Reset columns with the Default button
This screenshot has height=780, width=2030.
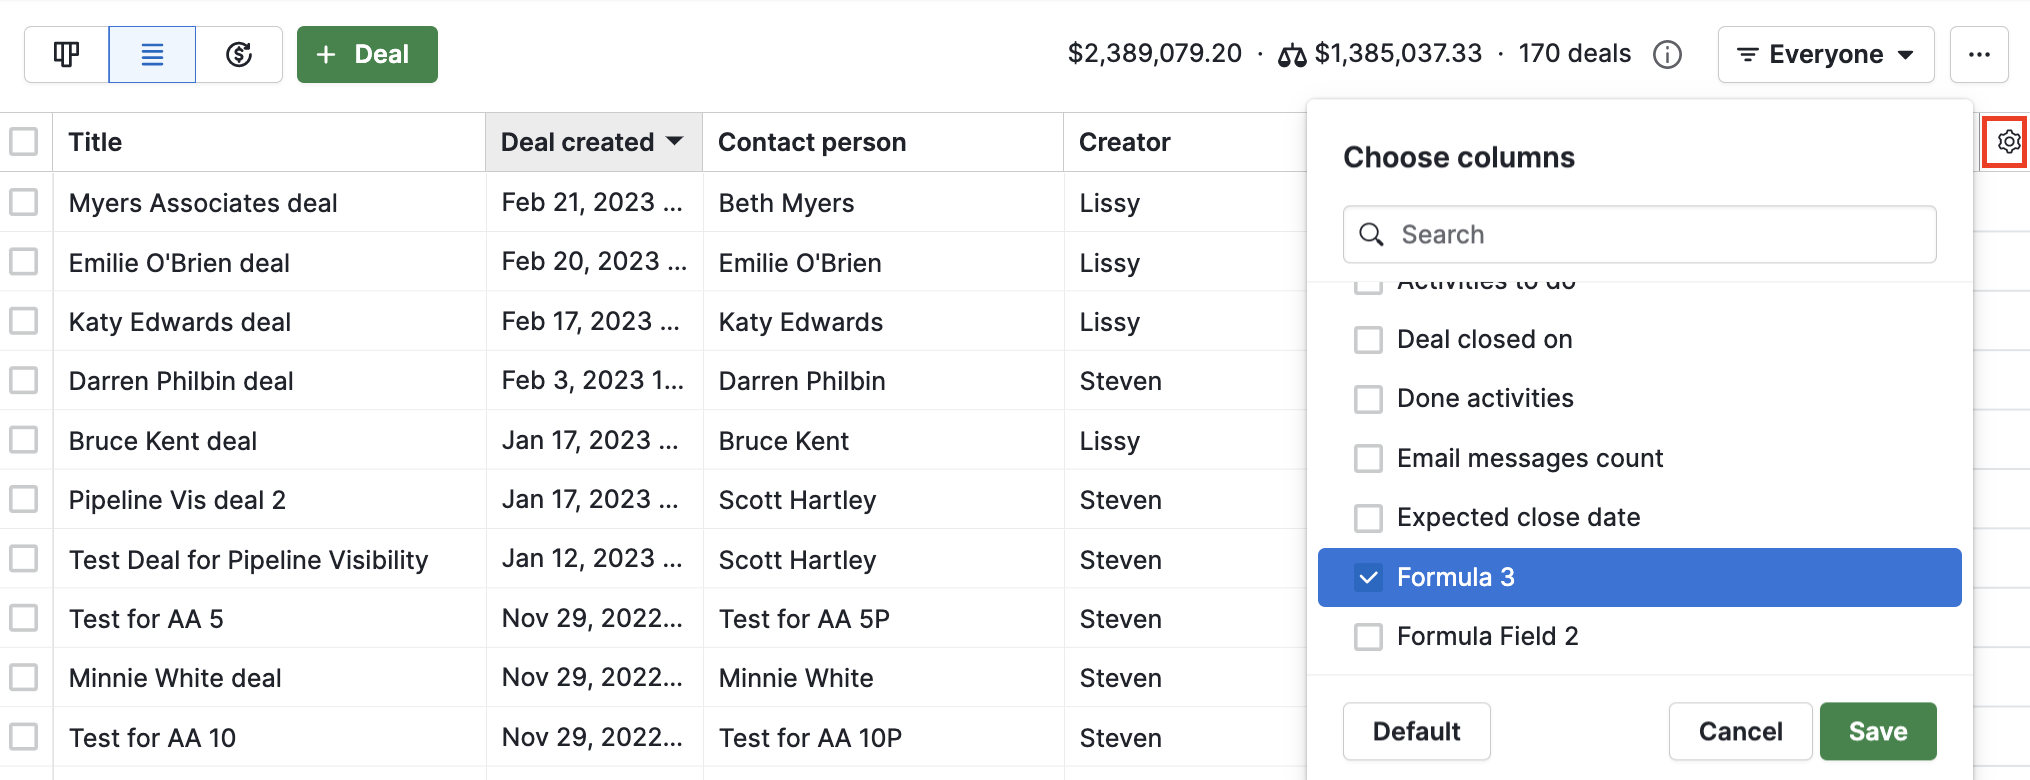[x=1416, y=731]
